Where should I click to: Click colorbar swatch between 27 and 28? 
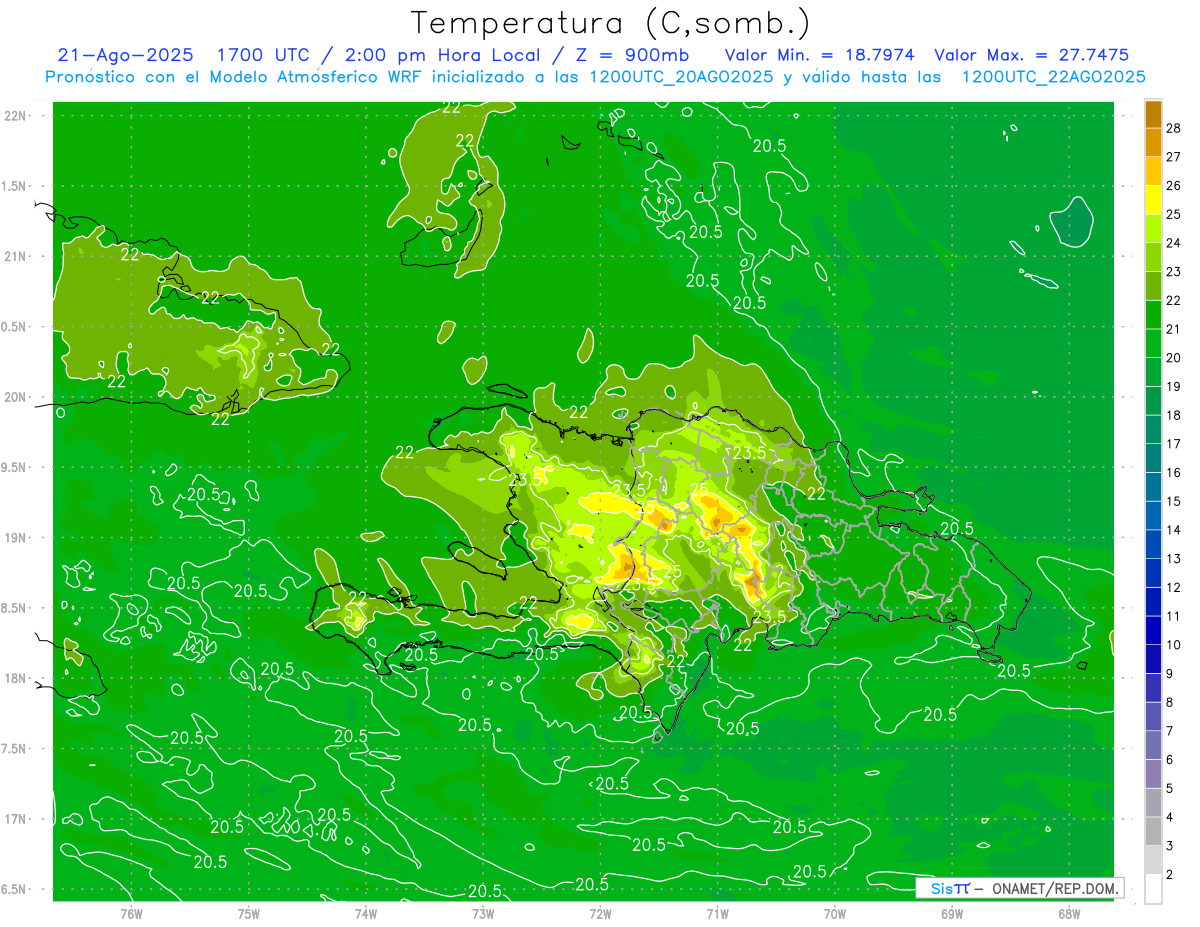coord(1153,143)
